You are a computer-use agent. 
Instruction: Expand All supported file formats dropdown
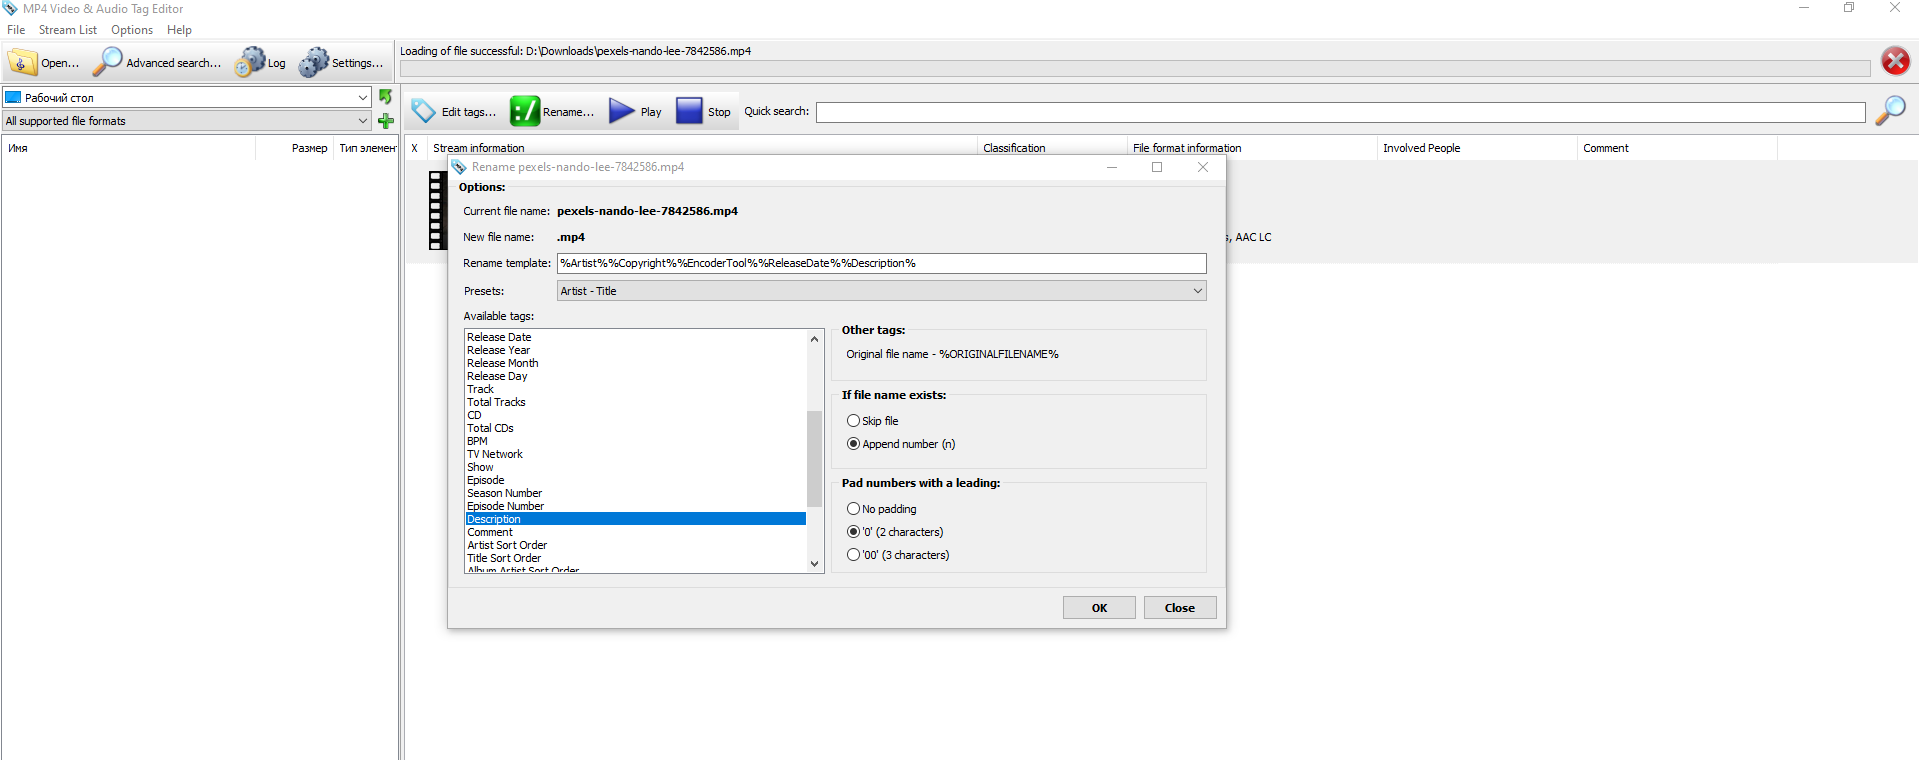[363, 121]
